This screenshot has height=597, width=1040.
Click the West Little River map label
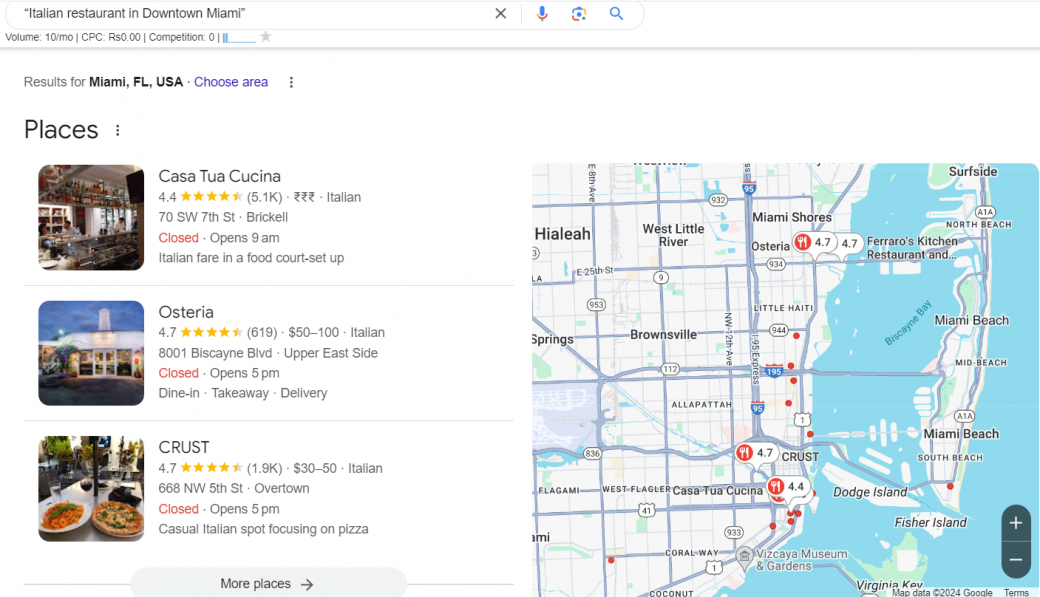[x=673, y=235]
